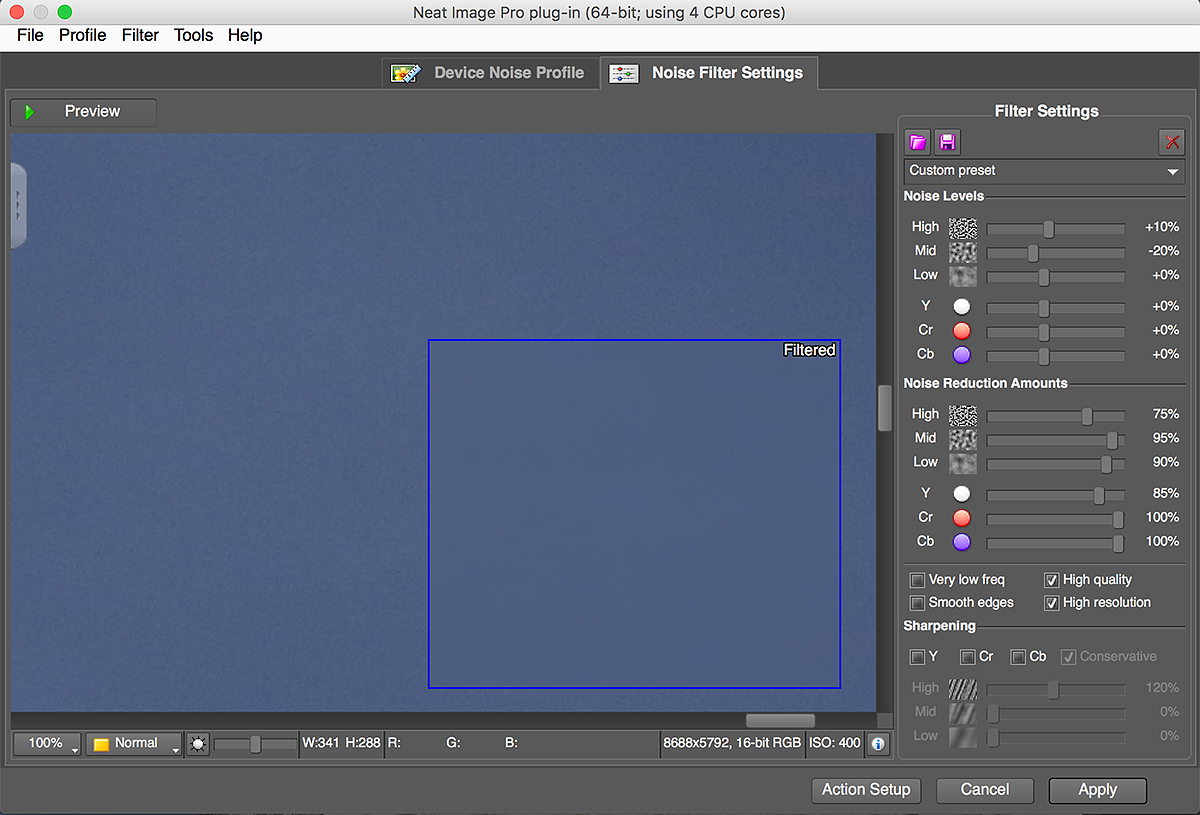The width and height of the screenshot is (1200, 815).
Task: Click the Noise Levels Mid slider handle
Action: [x=1033, y=253]
